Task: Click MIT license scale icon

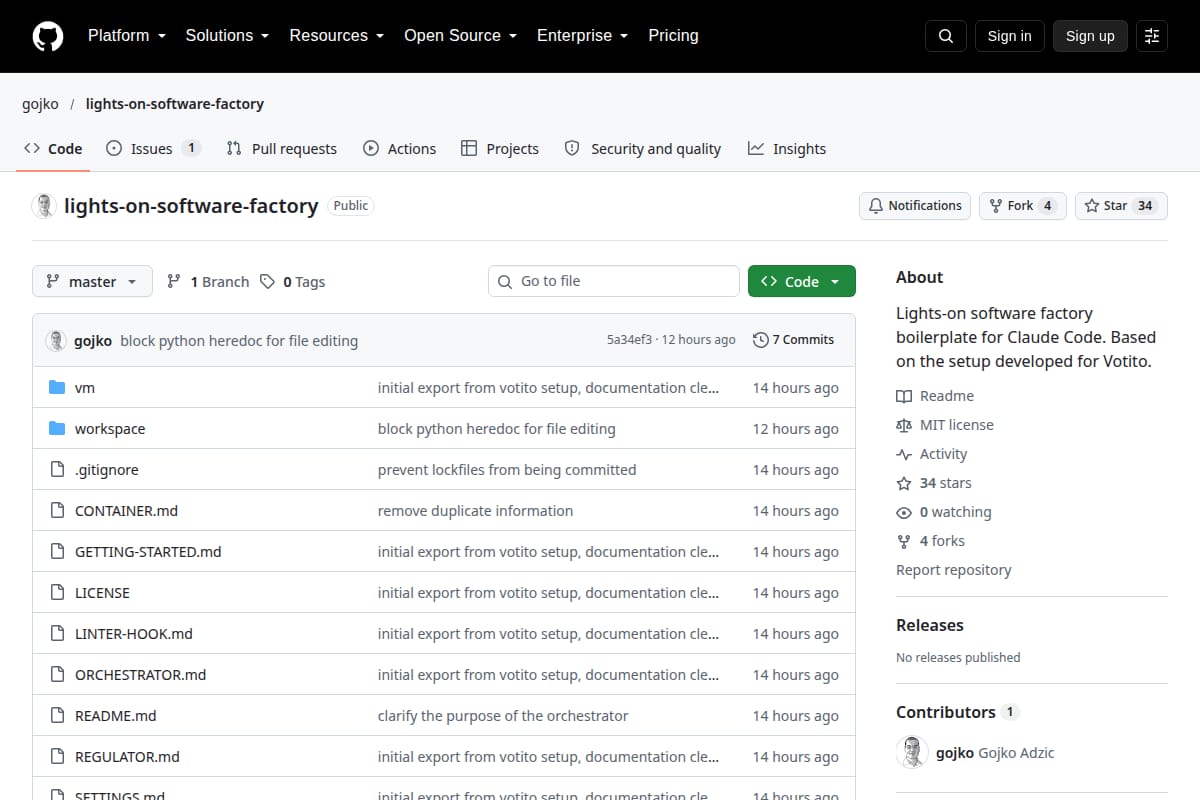Action: pyautogui.click(x=904, y=425)
